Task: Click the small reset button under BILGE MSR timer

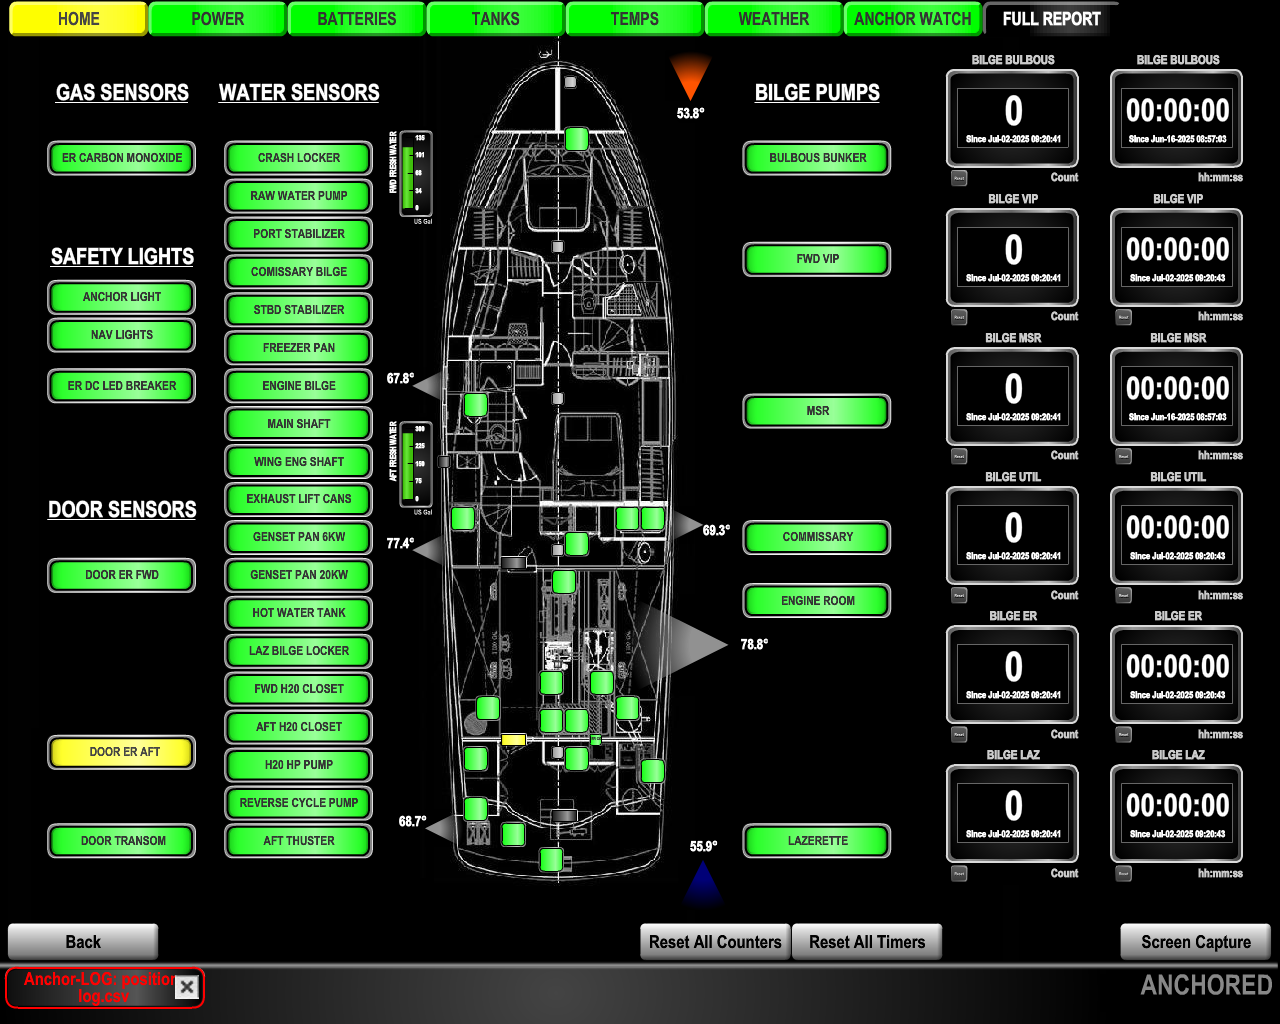Action: click(x=1124, y=456)
